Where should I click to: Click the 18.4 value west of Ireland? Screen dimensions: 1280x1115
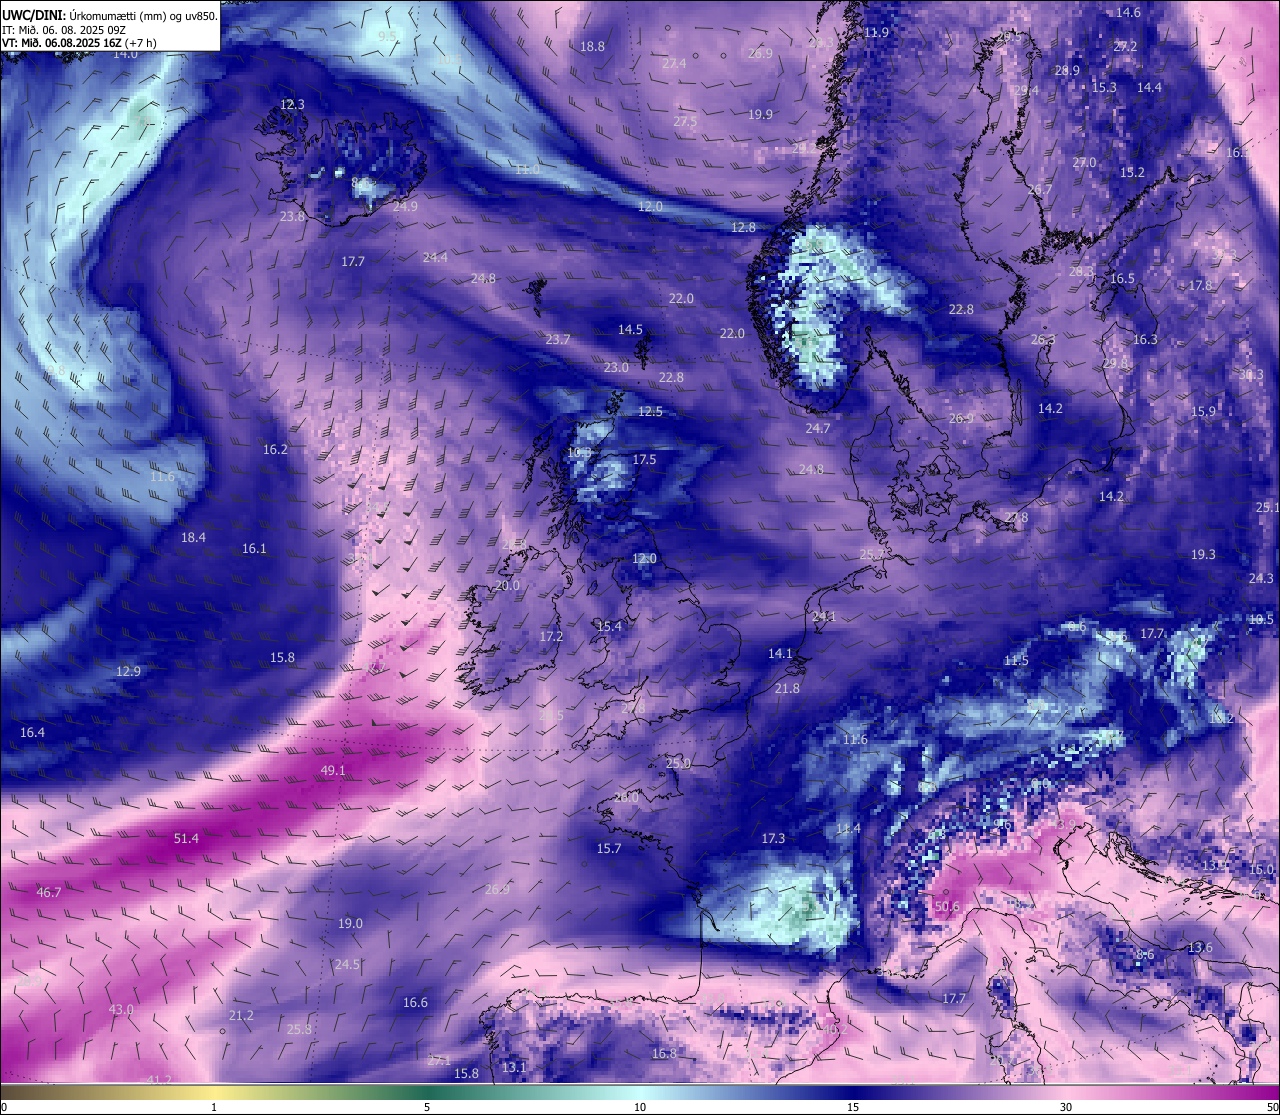pos(193,537)
